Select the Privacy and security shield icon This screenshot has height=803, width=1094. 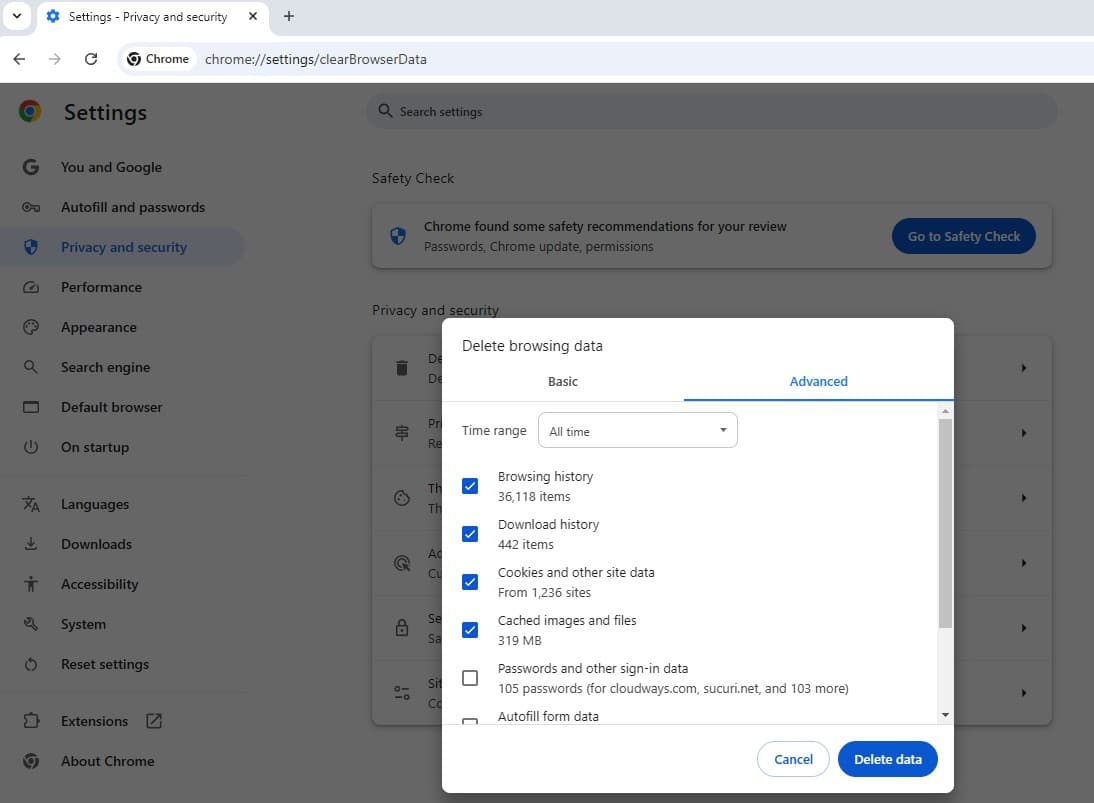click(x=30, y=247)
